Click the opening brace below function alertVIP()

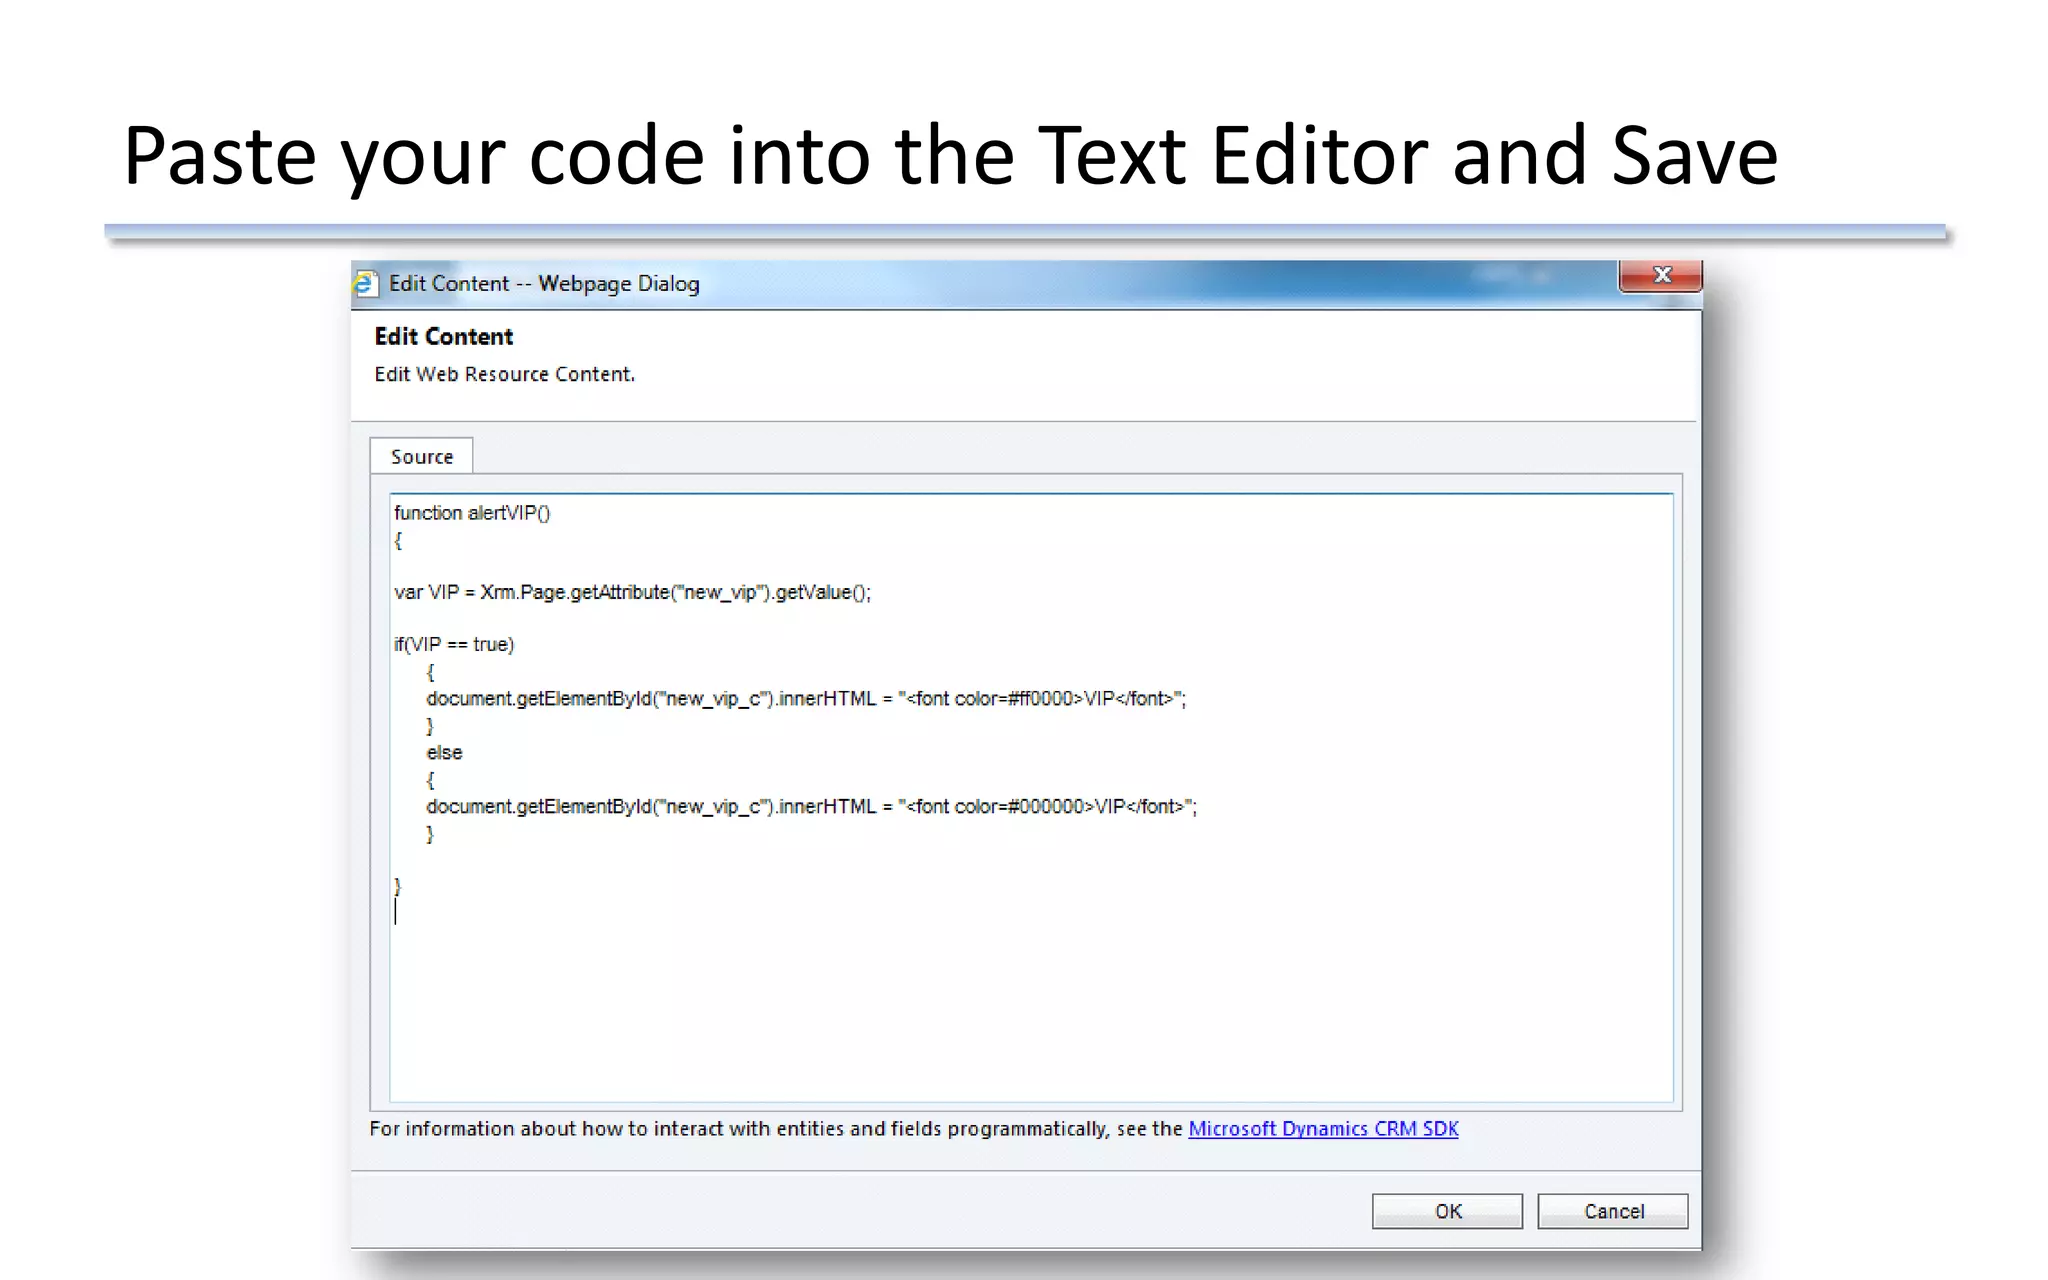point(398,541)
